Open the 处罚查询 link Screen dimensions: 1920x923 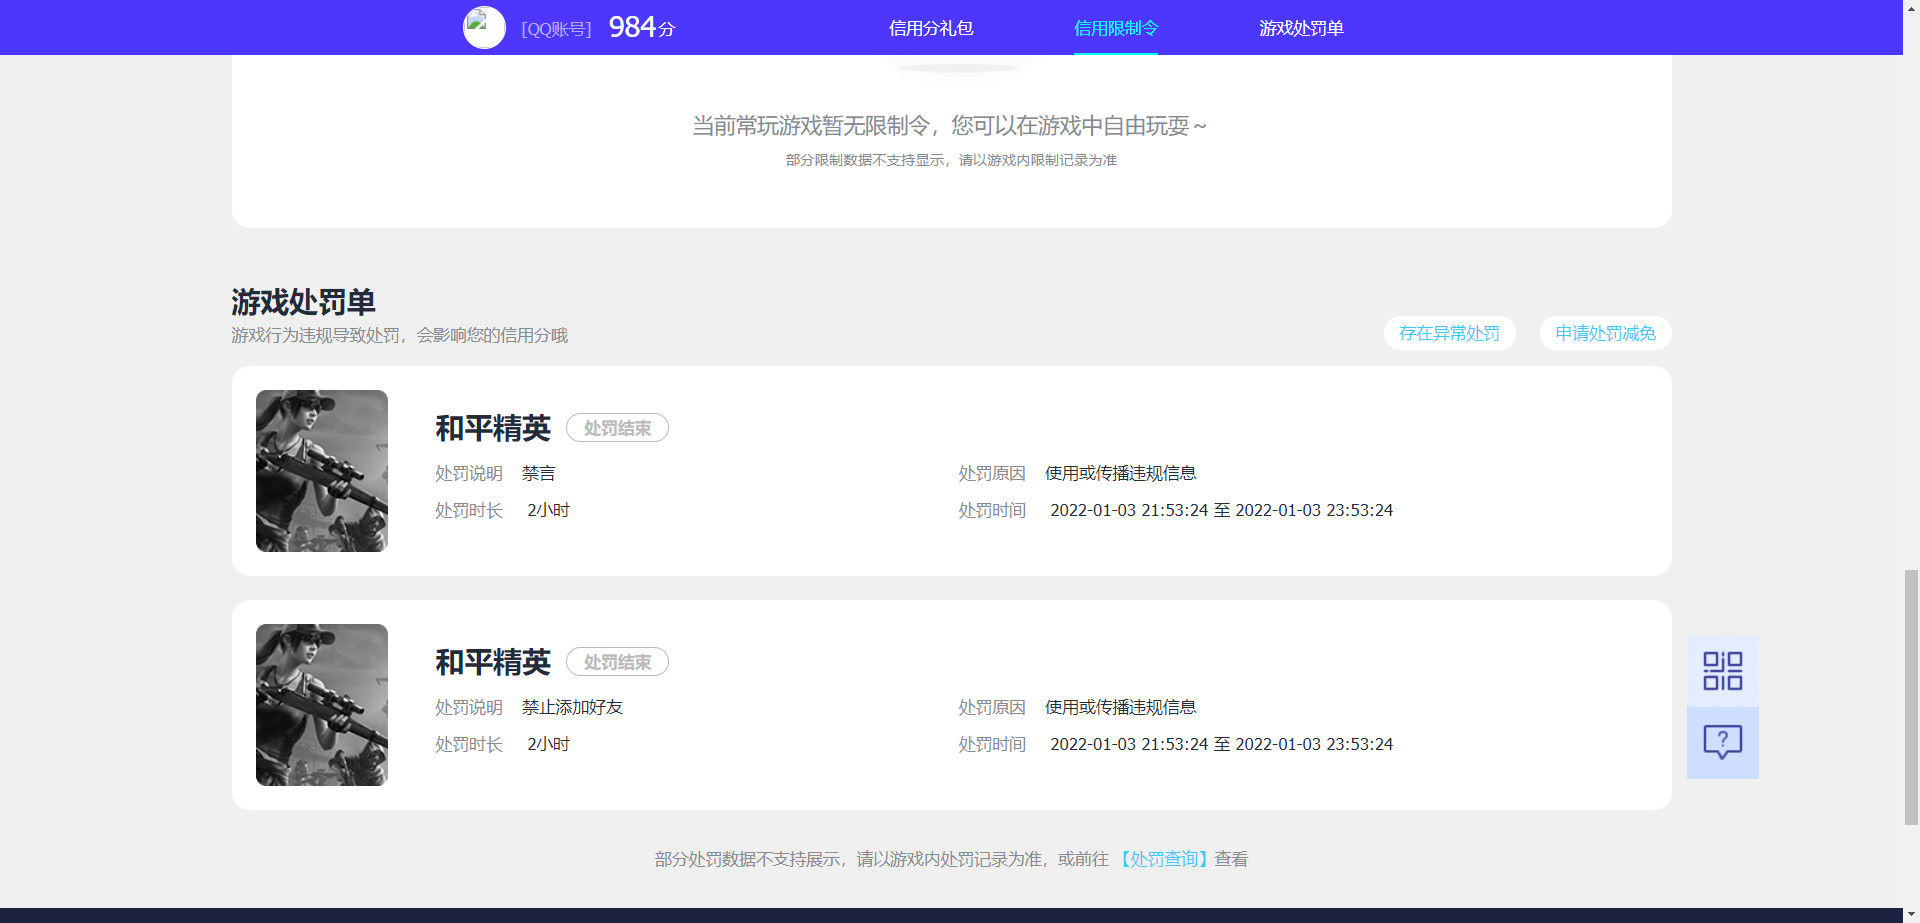pos(1163,859)
